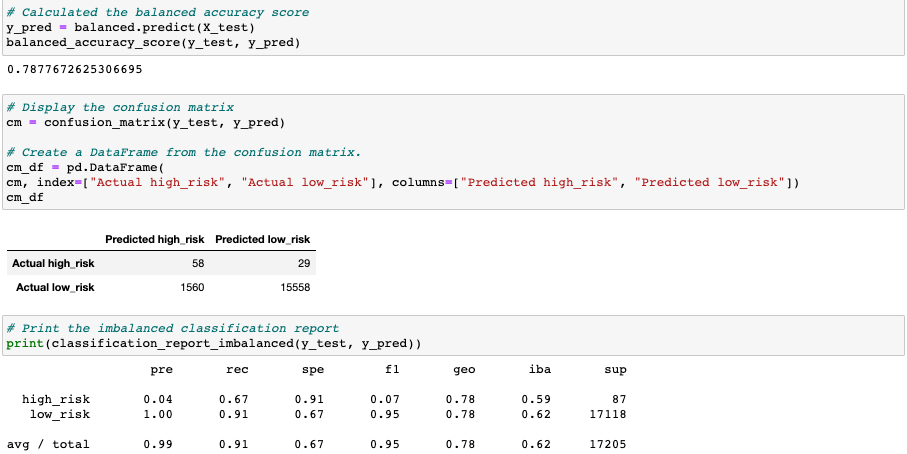The width and height of the screenshot is (907, 454).
Task: Click the balanced accuracy output 0.7877672625306695
Action: [x=75, y=69]
